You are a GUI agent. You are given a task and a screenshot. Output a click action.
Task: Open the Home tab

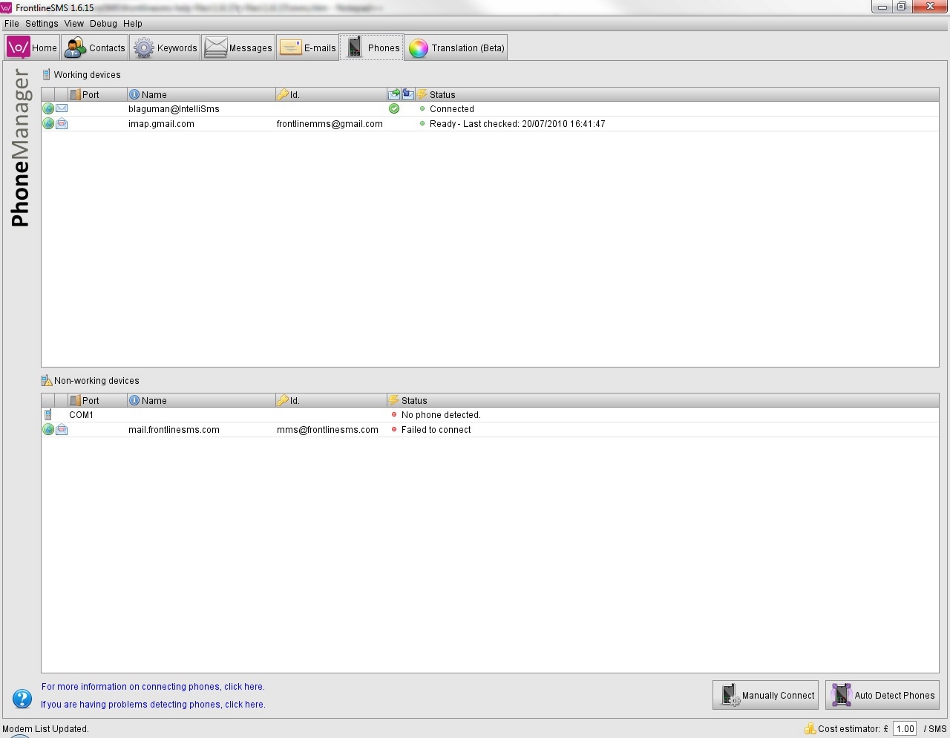[33, 48]
